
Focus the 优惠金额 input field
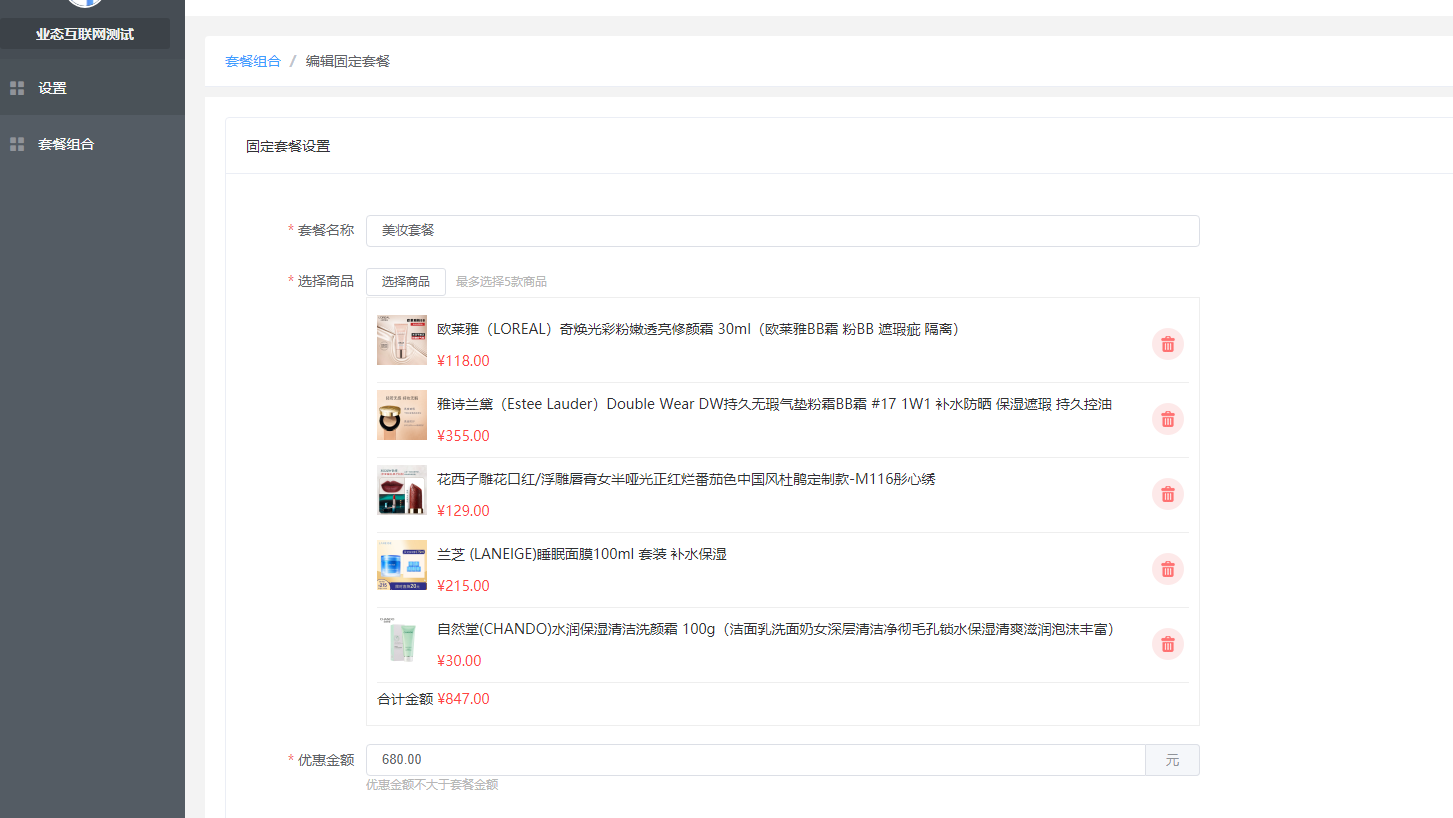coord(756,760)
